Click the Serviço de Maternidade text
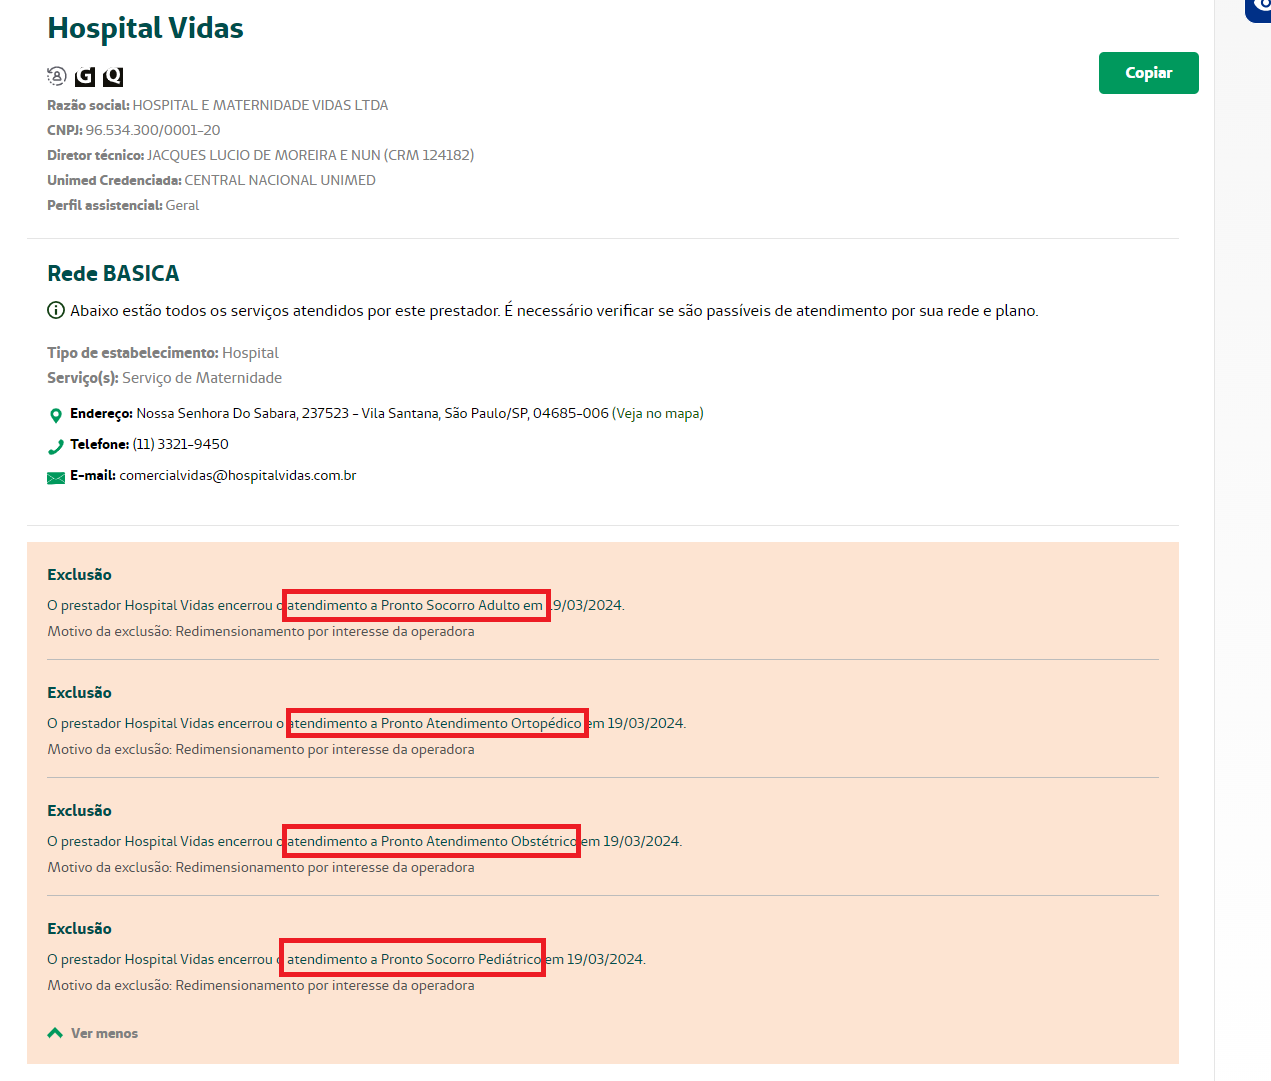The width and height of the screenshot is (1271, 1081). point(202,378)
